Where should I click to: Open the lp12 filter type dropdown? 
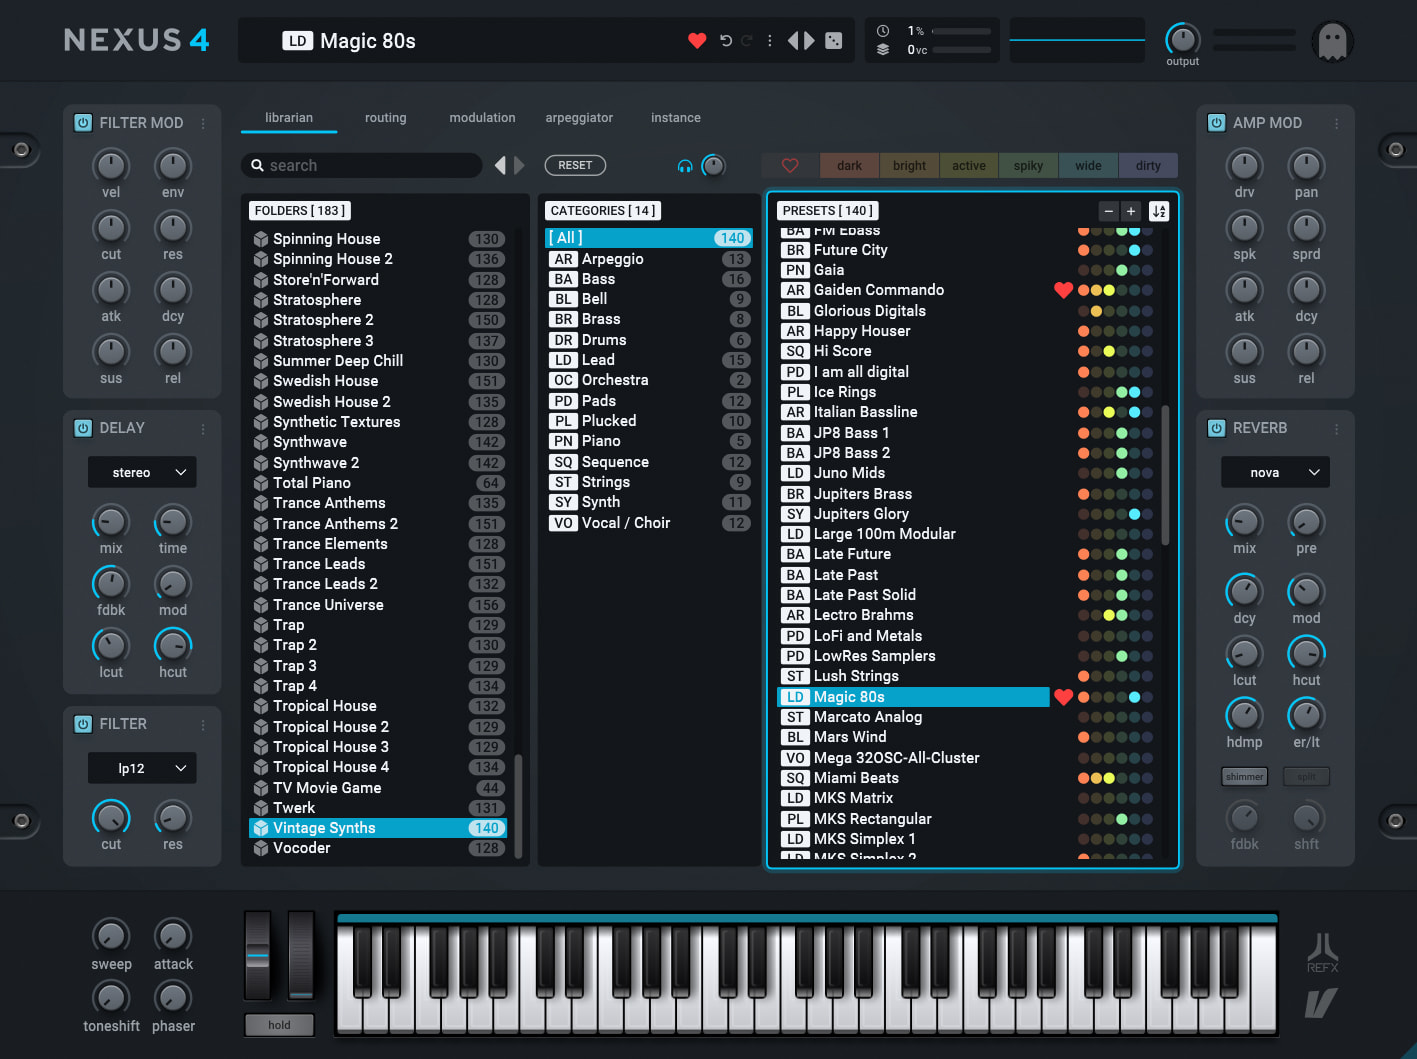(x=142, y=768)
